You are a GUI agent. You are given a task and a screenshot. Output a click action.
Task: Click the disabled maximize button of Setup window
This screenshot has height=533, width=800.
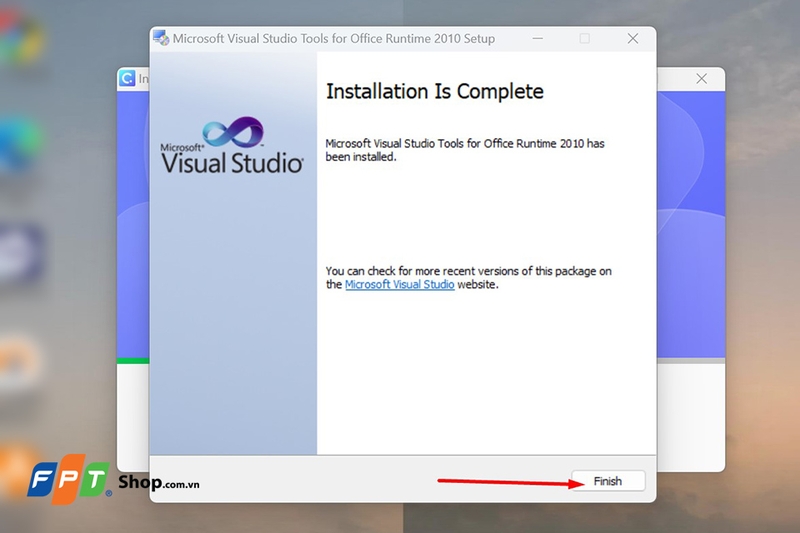[585, 38]
